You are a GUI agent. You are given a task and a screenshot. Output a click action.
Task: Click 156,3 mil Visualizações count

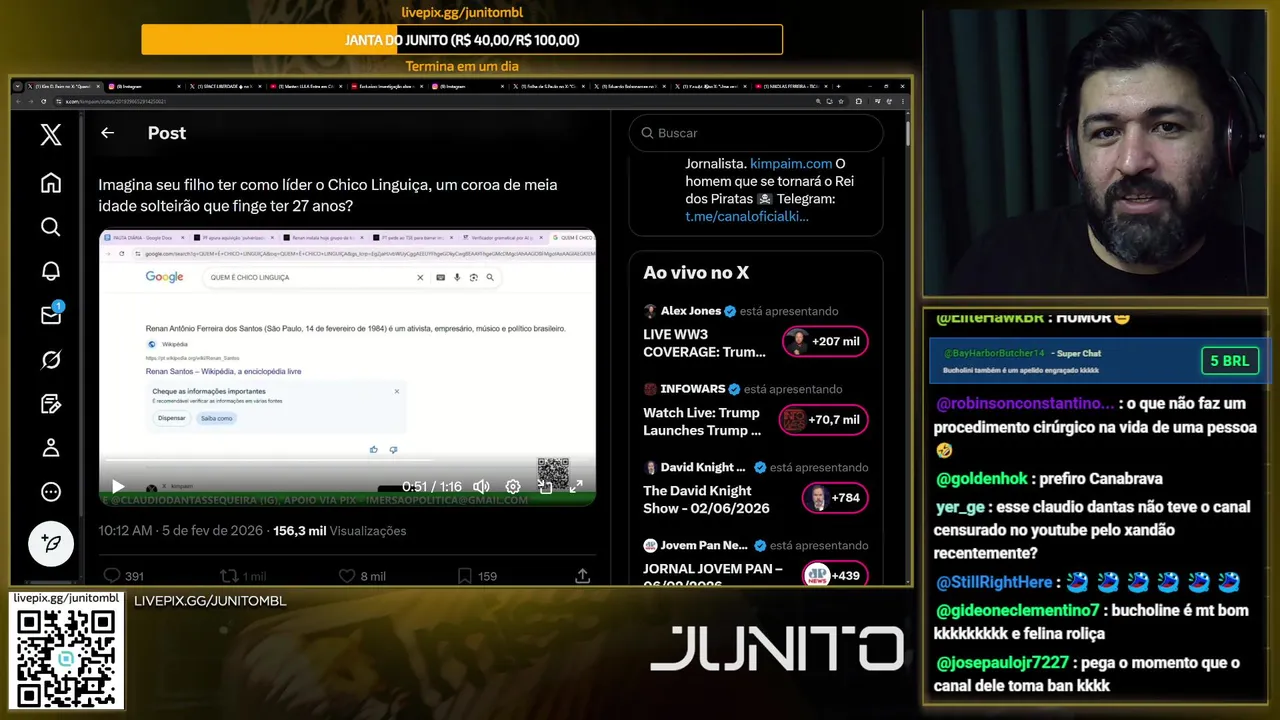point(339,531)
